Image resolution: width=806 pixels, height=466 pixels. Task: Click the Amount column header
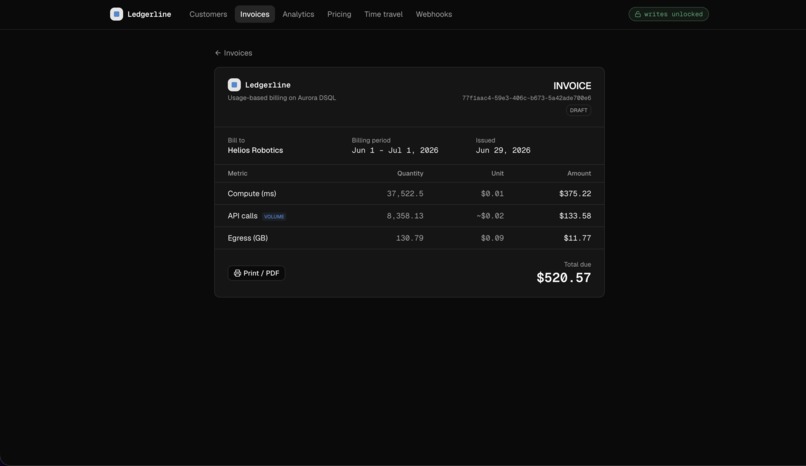pyautogui.click(x=579, y=174)
